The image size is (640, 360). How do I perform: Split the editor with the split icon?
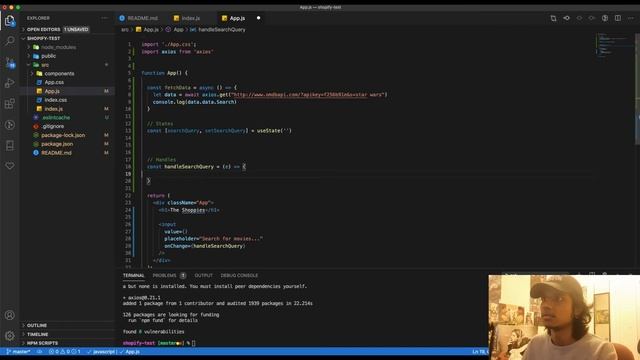click(x=618, y=18)
